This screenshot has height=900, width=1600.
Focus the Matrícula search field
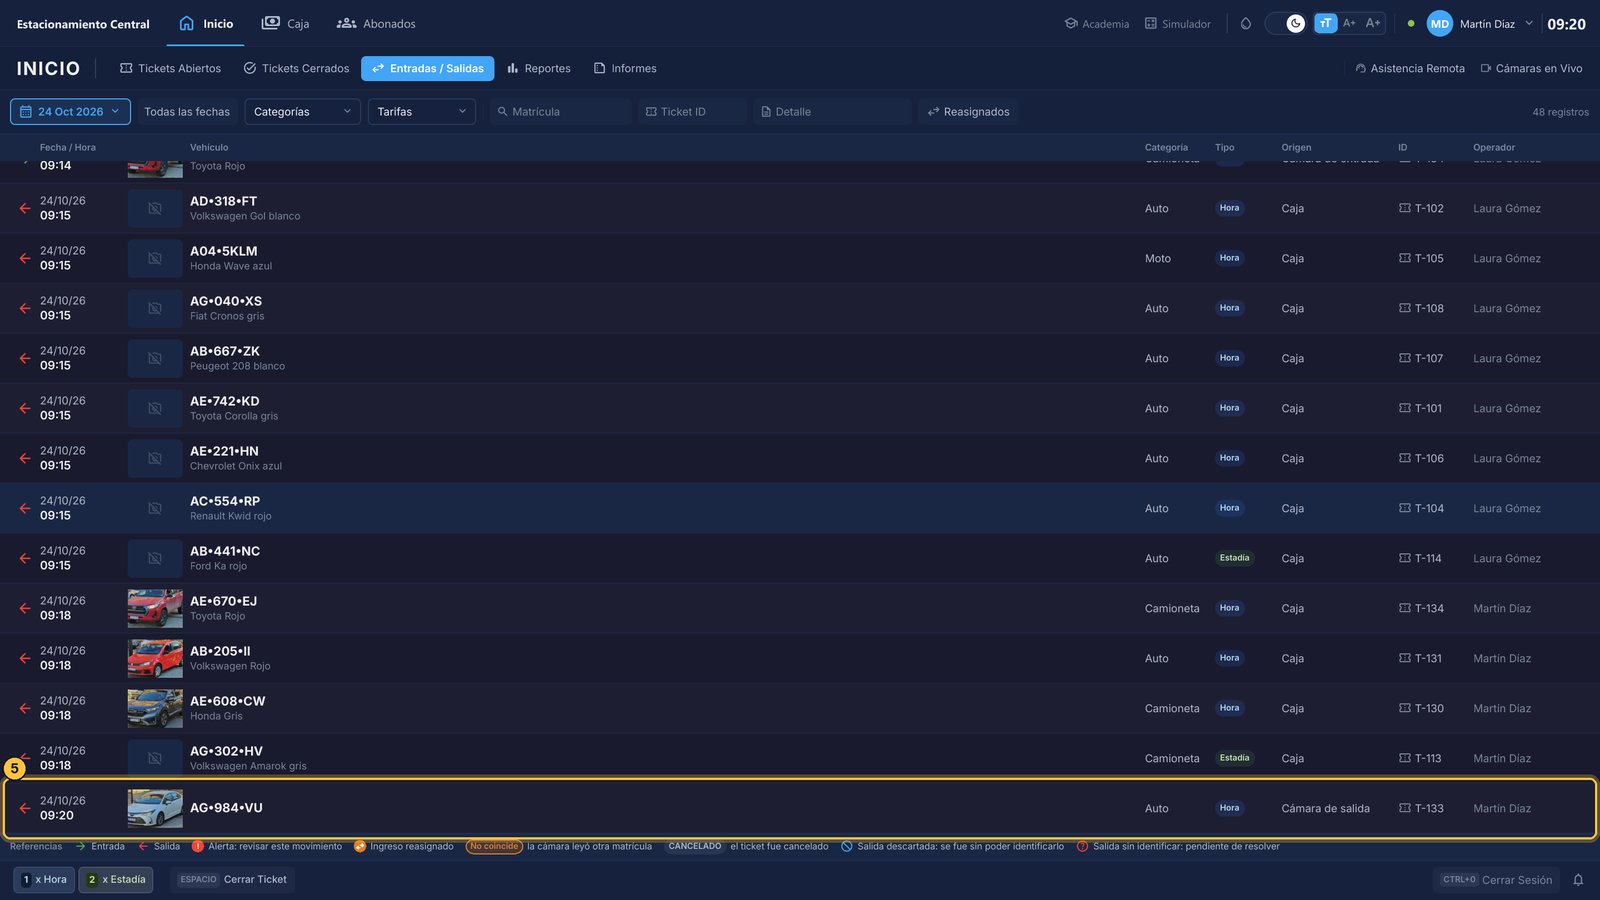561,112
